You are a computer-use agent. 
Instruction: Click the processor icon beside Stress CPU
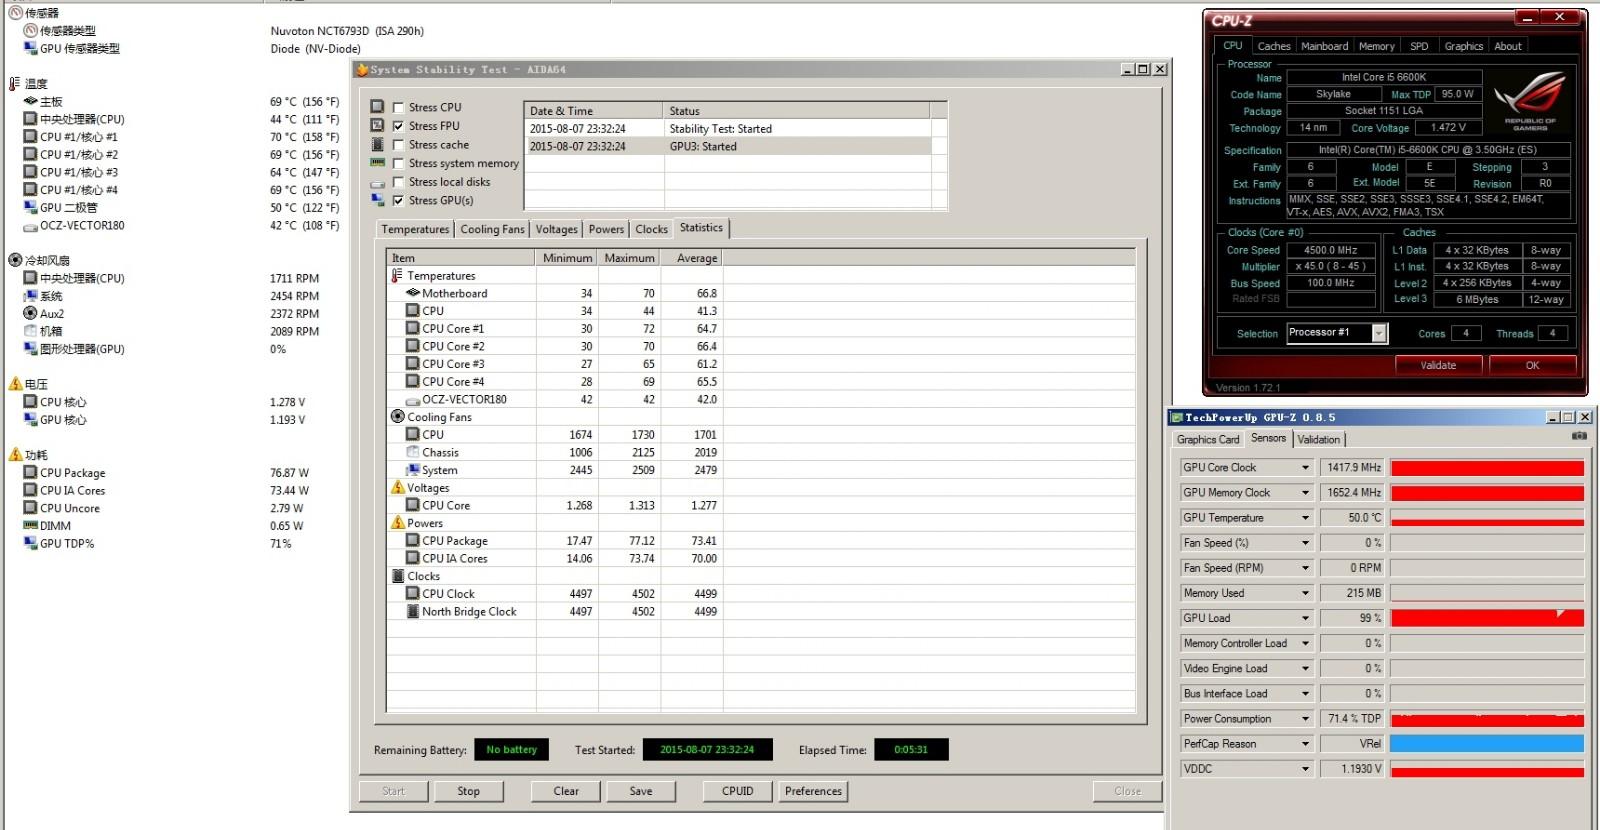pyautogui.click(x=377, y=107)
